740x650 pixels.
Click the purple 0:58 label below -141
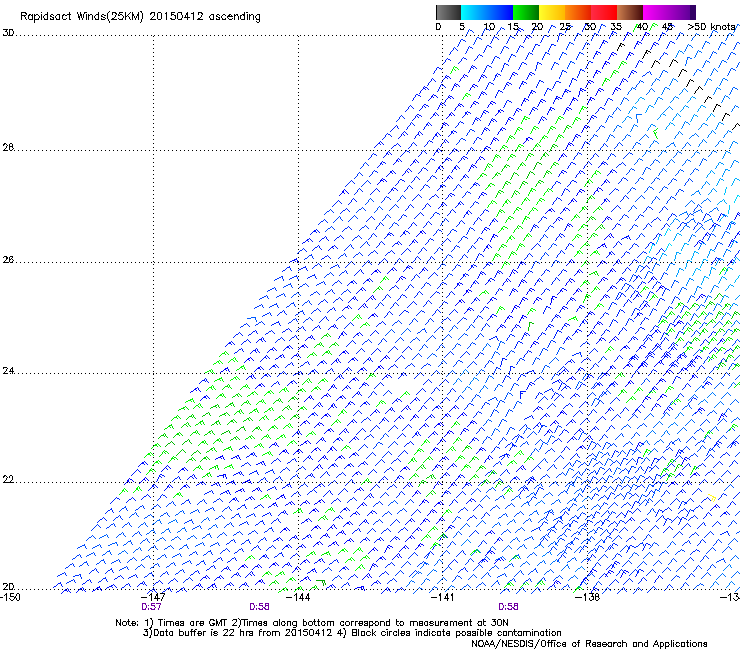tap(508, 607)
